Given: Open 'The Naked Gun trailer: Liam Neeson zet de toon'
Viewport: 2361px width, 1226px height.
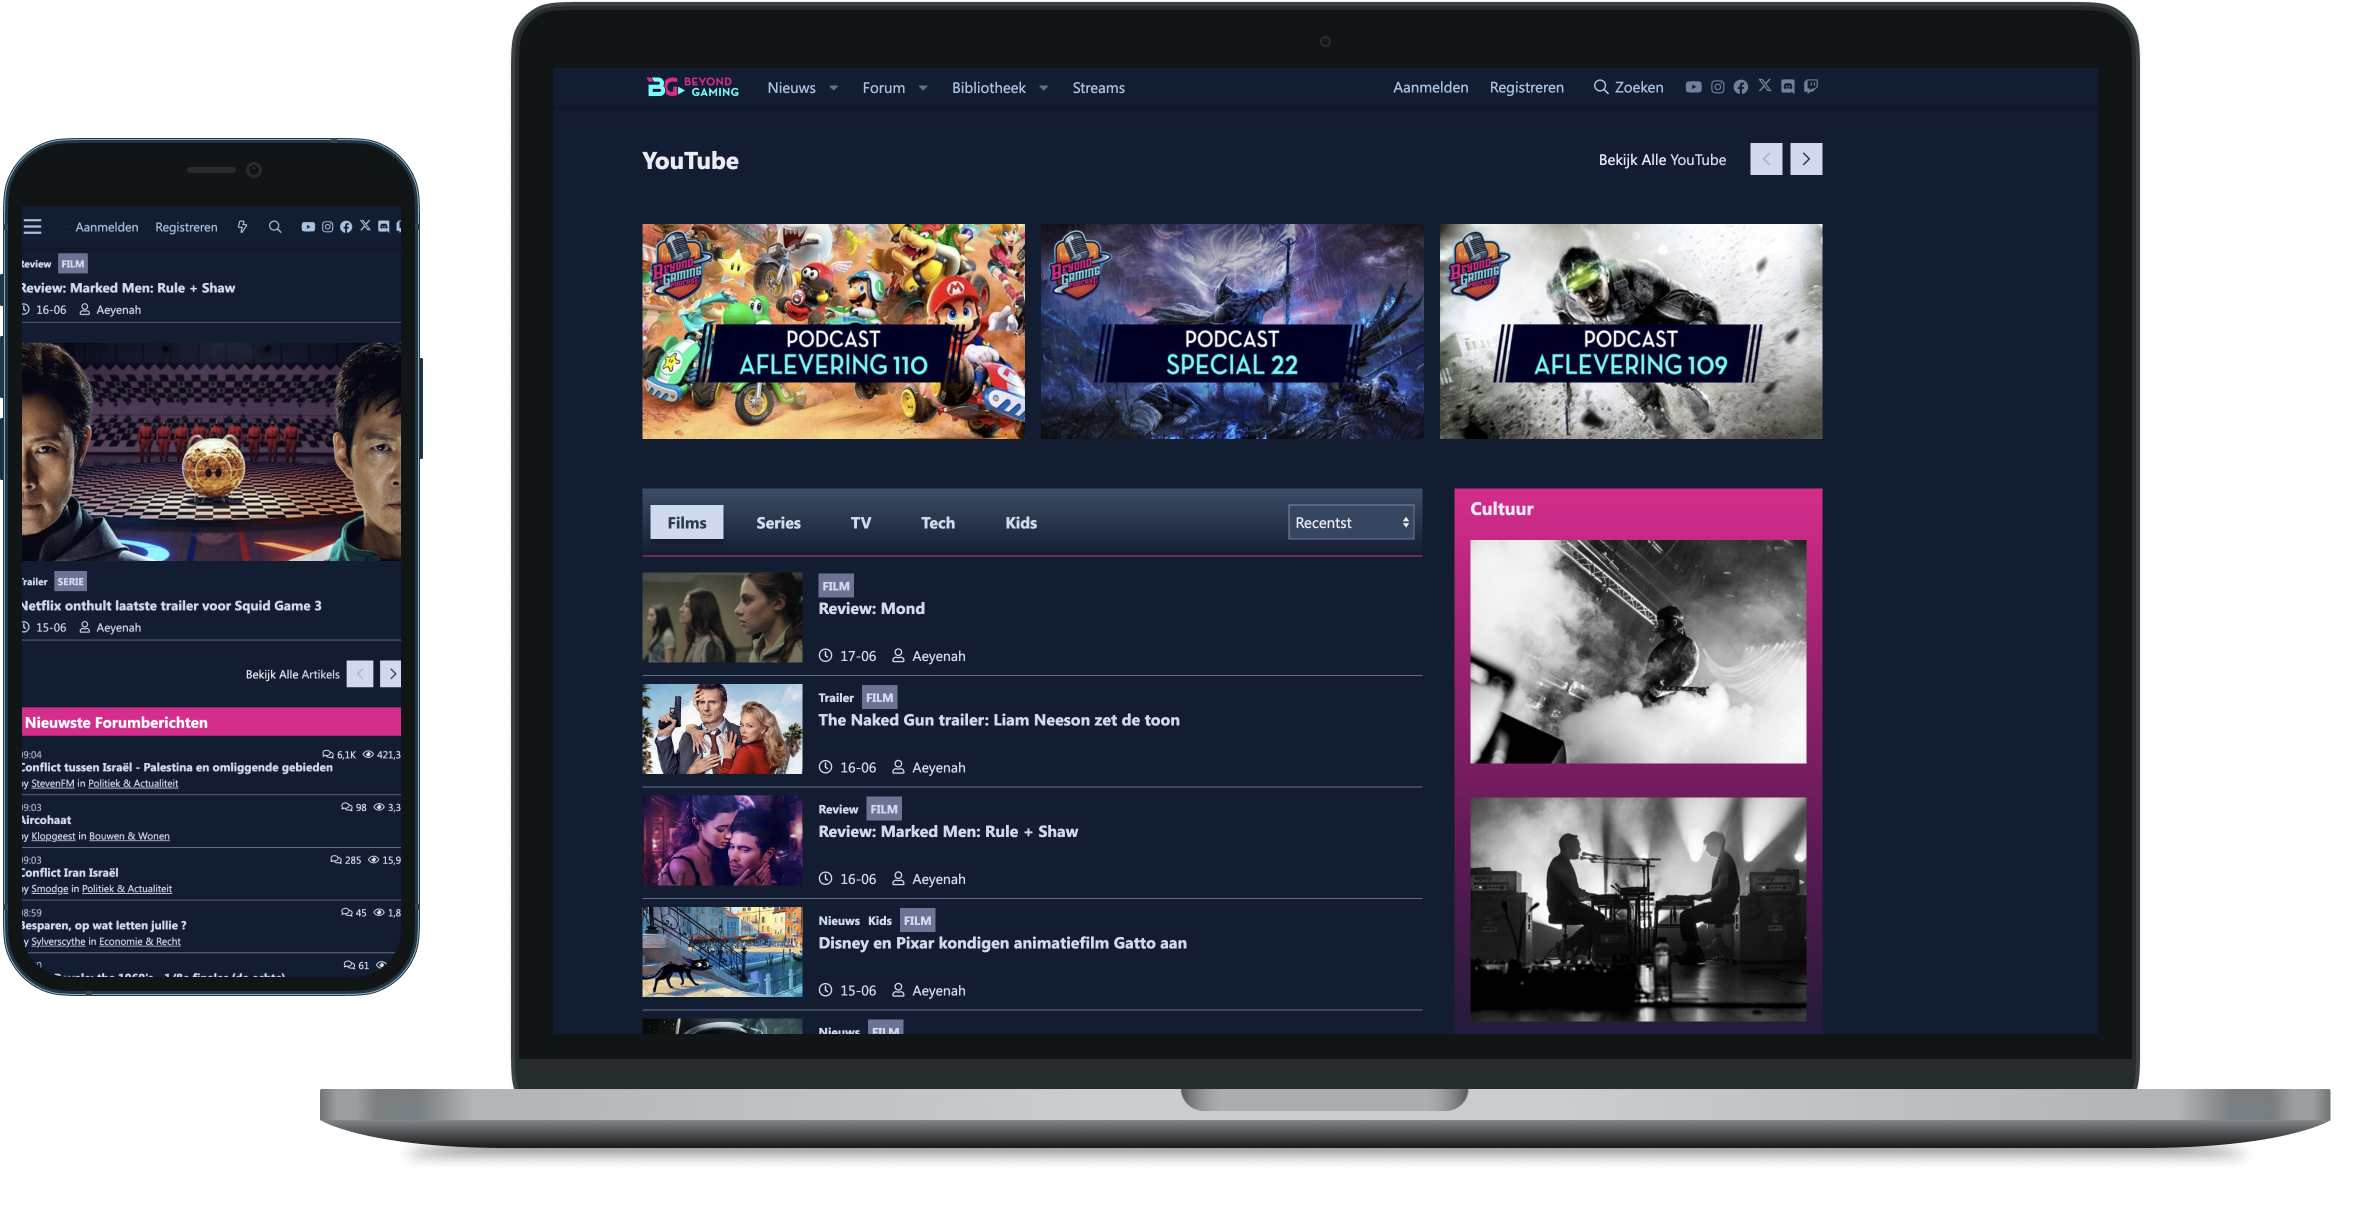Looking at the screenshot, I should click(x=999, y=720).
